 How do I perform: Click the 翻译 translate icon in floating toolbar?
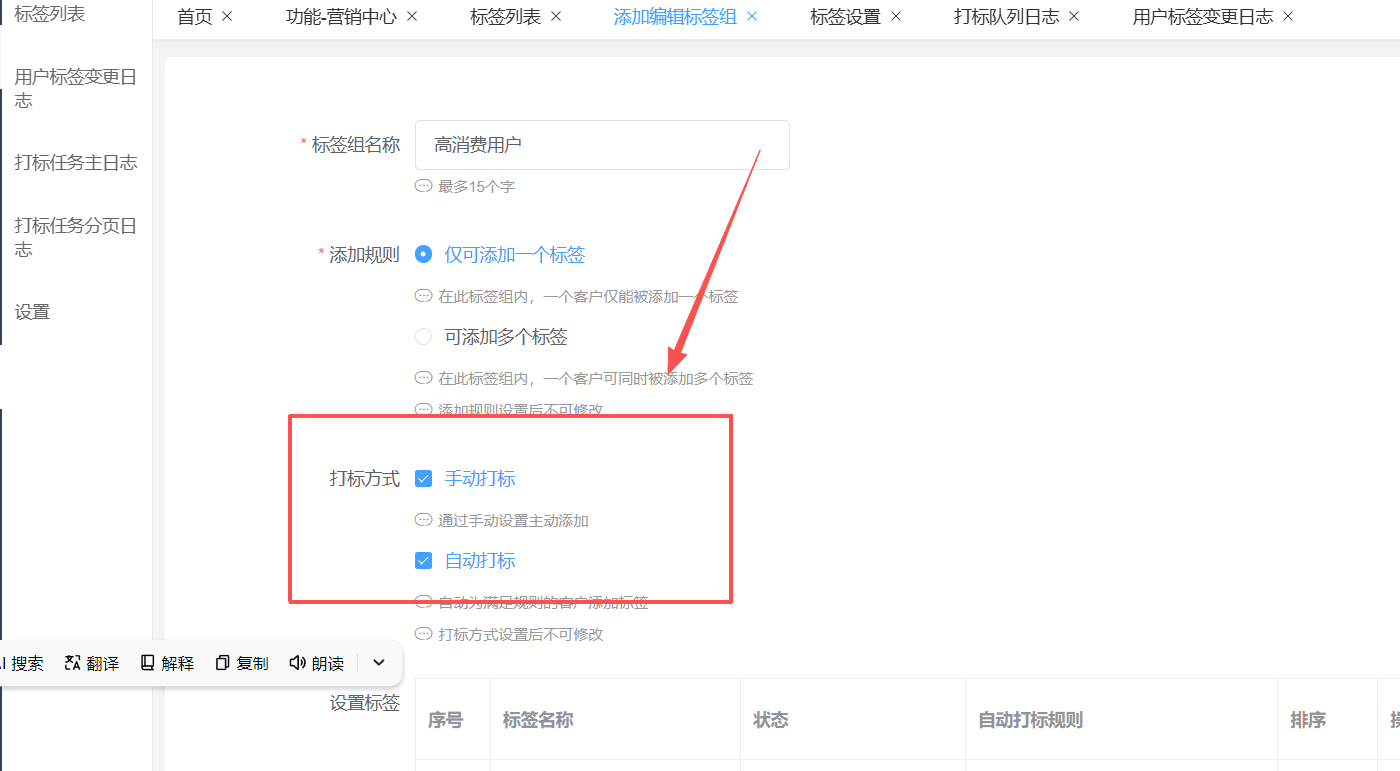coord(72,663)
